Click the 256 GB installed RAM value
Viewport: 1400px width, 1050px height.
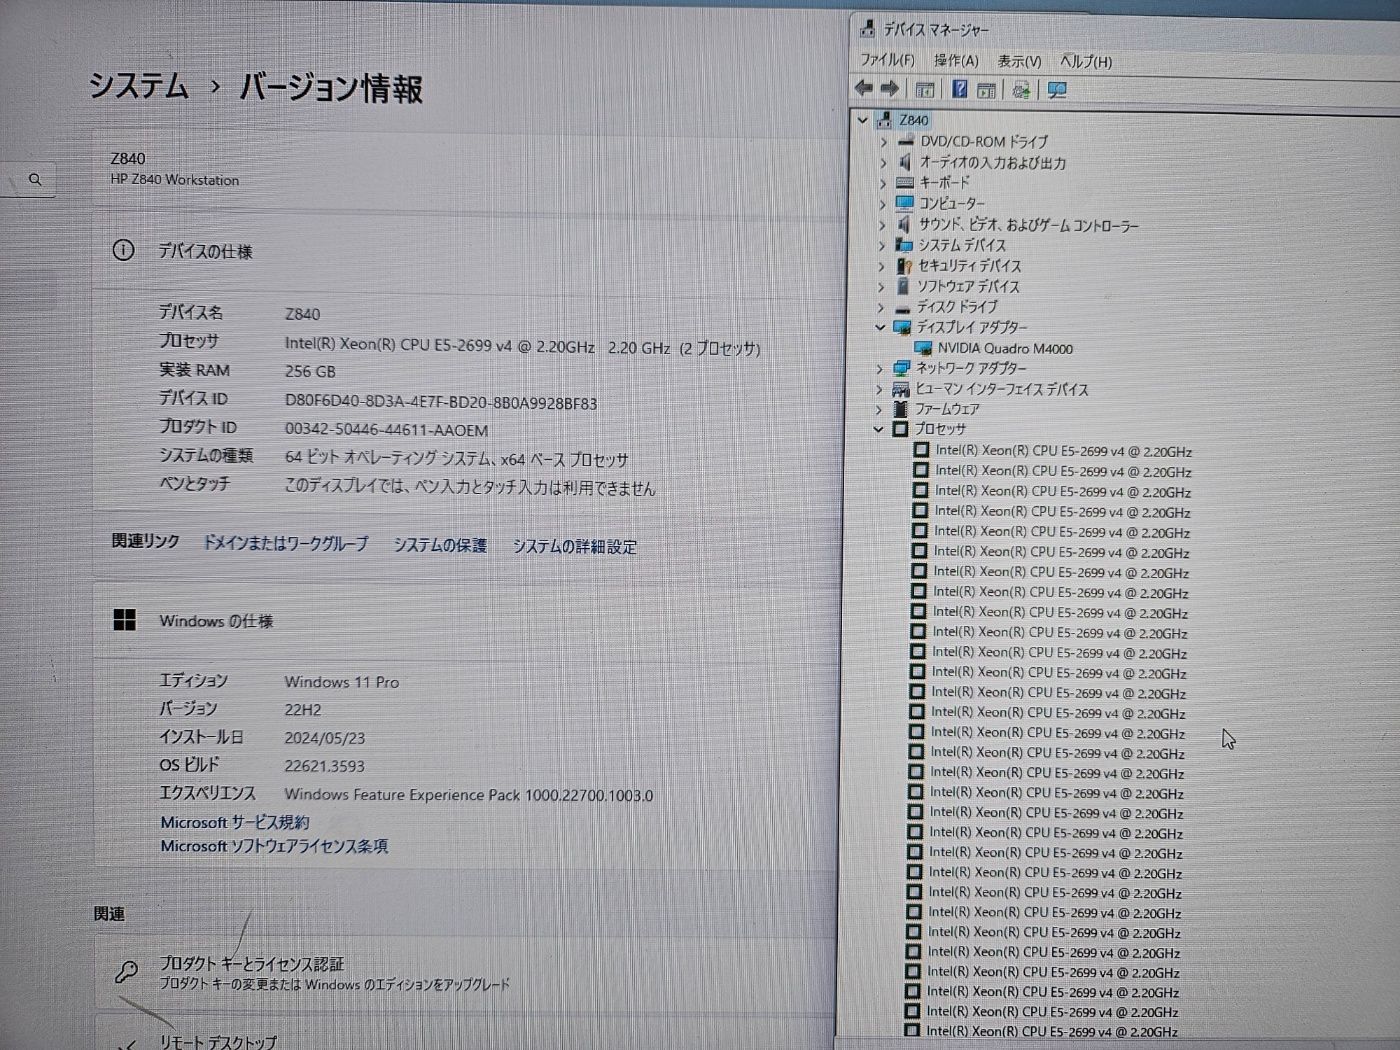coord(310,371)
